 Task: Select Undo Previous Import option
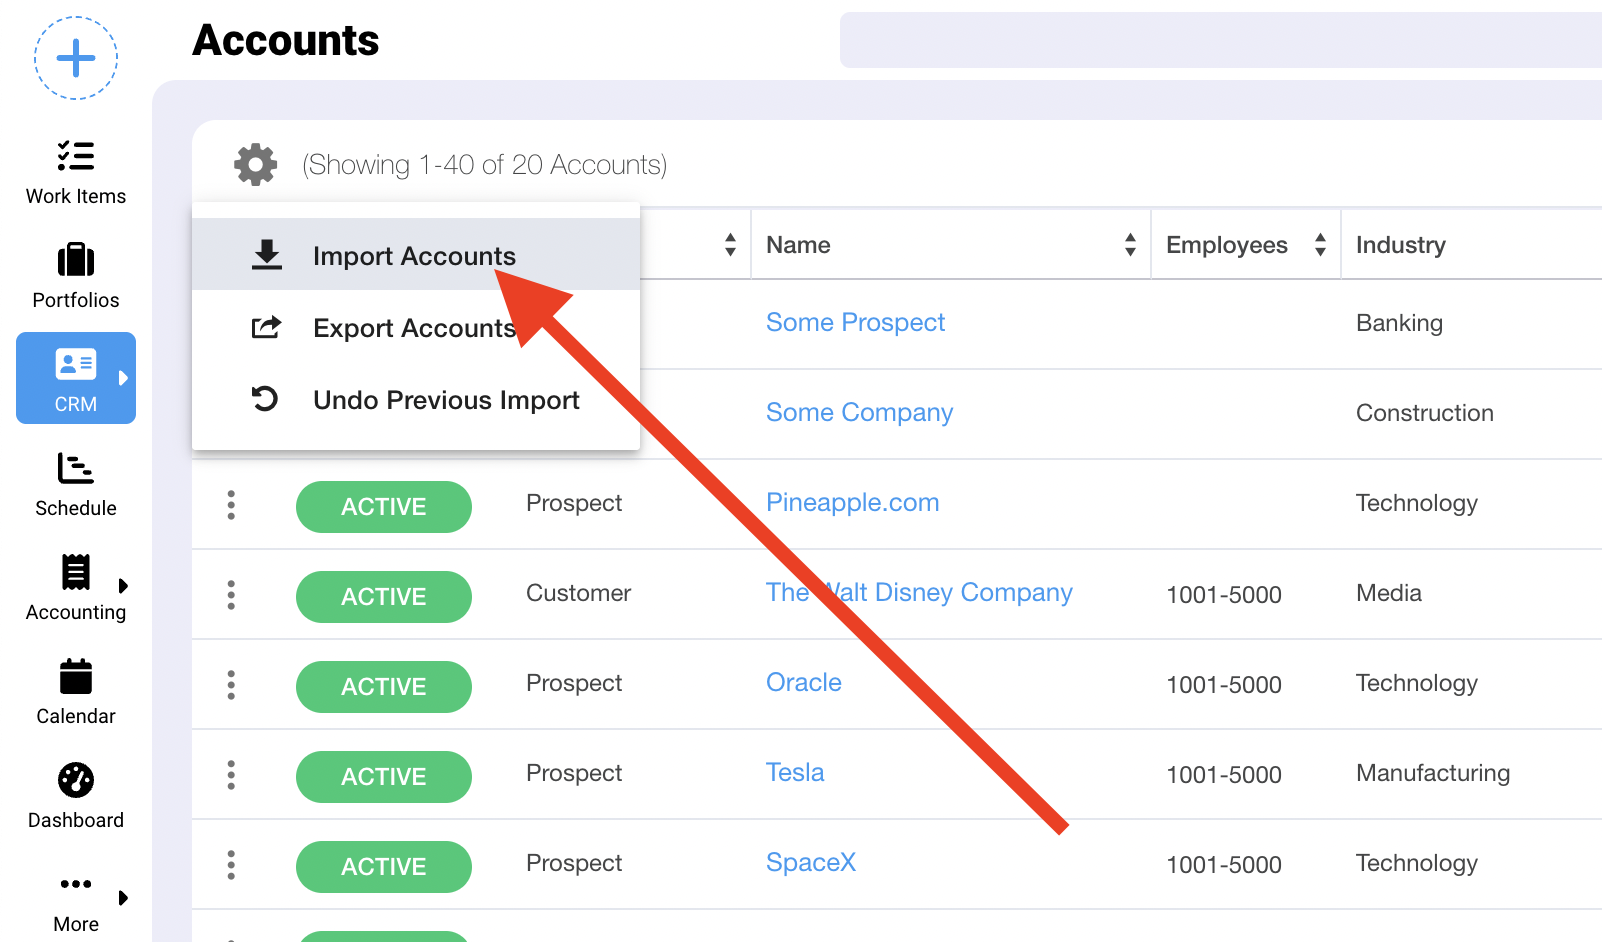click(445, 400)
